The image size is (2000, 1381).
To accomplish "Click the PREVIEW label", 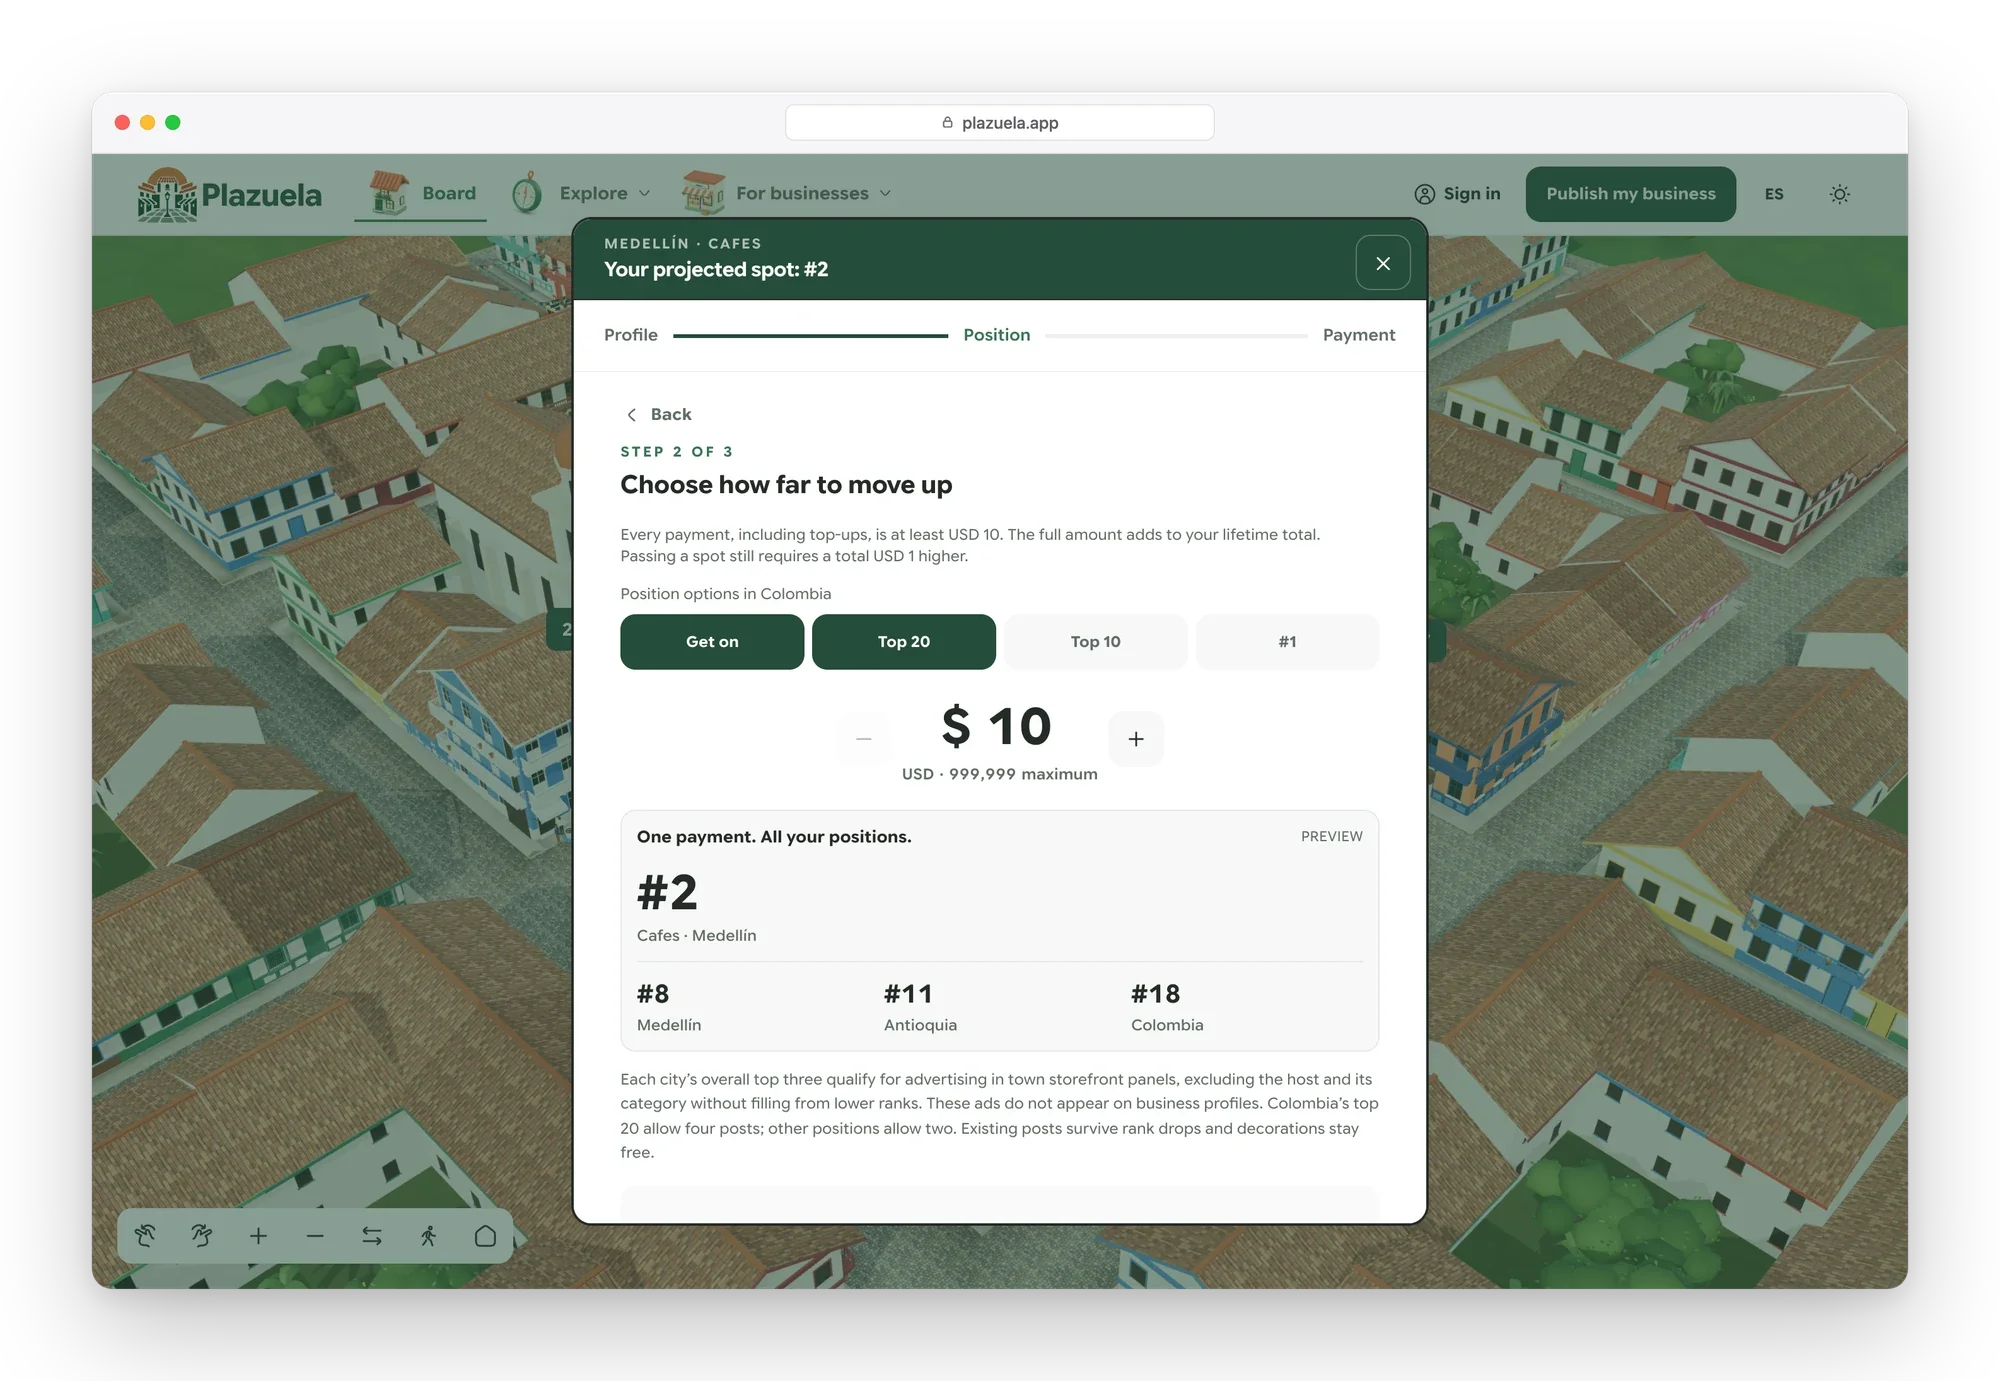I will (1332, 836).
